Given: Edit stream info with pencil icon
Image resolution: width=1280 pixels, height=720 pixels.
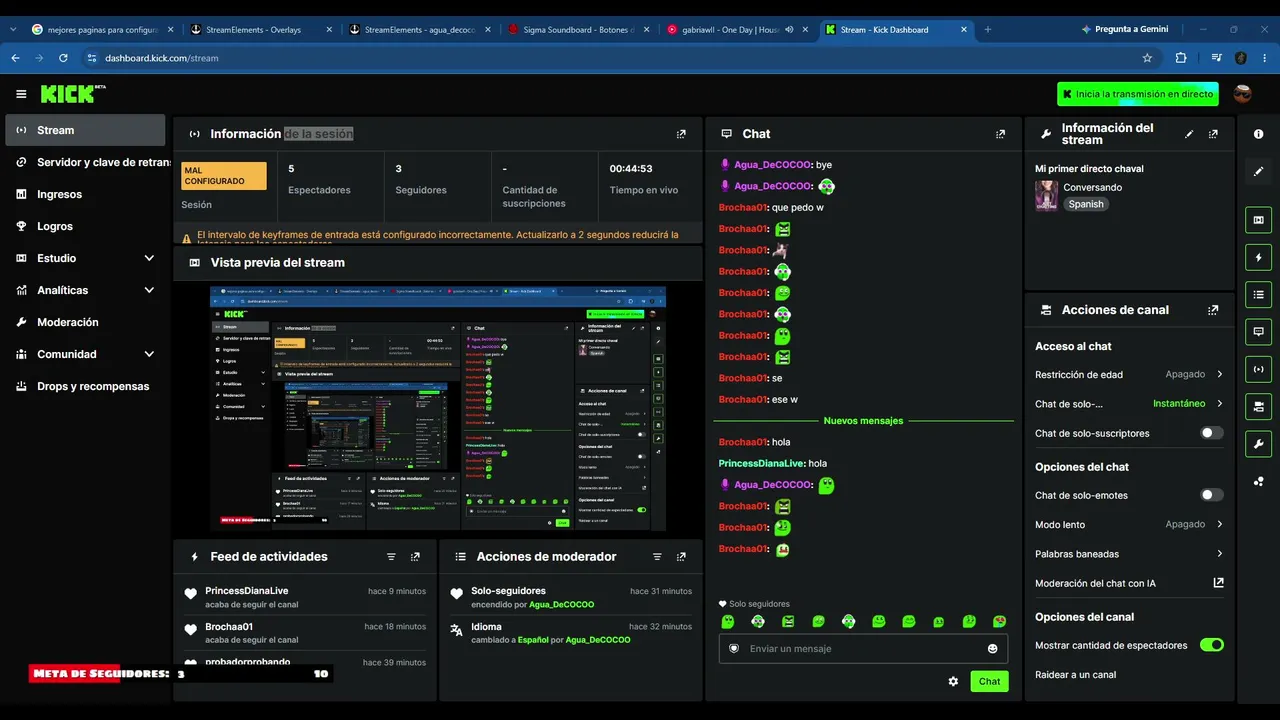Looking at the screenshot, I should coord(1189,134).
